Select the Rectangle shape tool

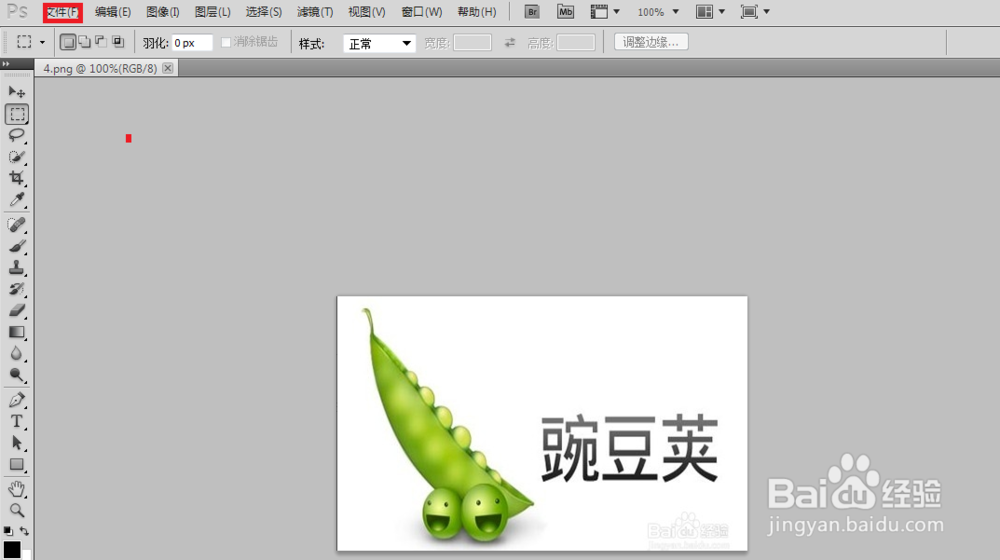[x=17, y=464]
